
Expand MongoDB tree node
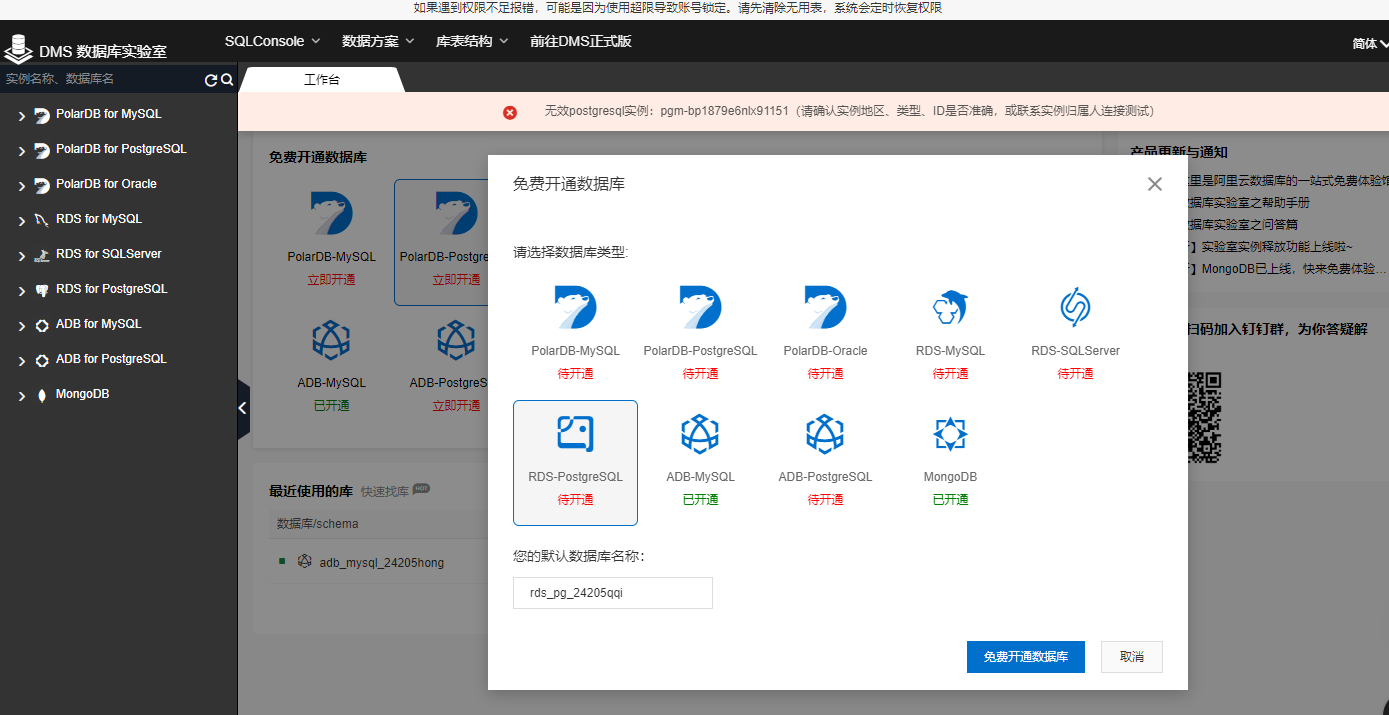pos(22,396)
